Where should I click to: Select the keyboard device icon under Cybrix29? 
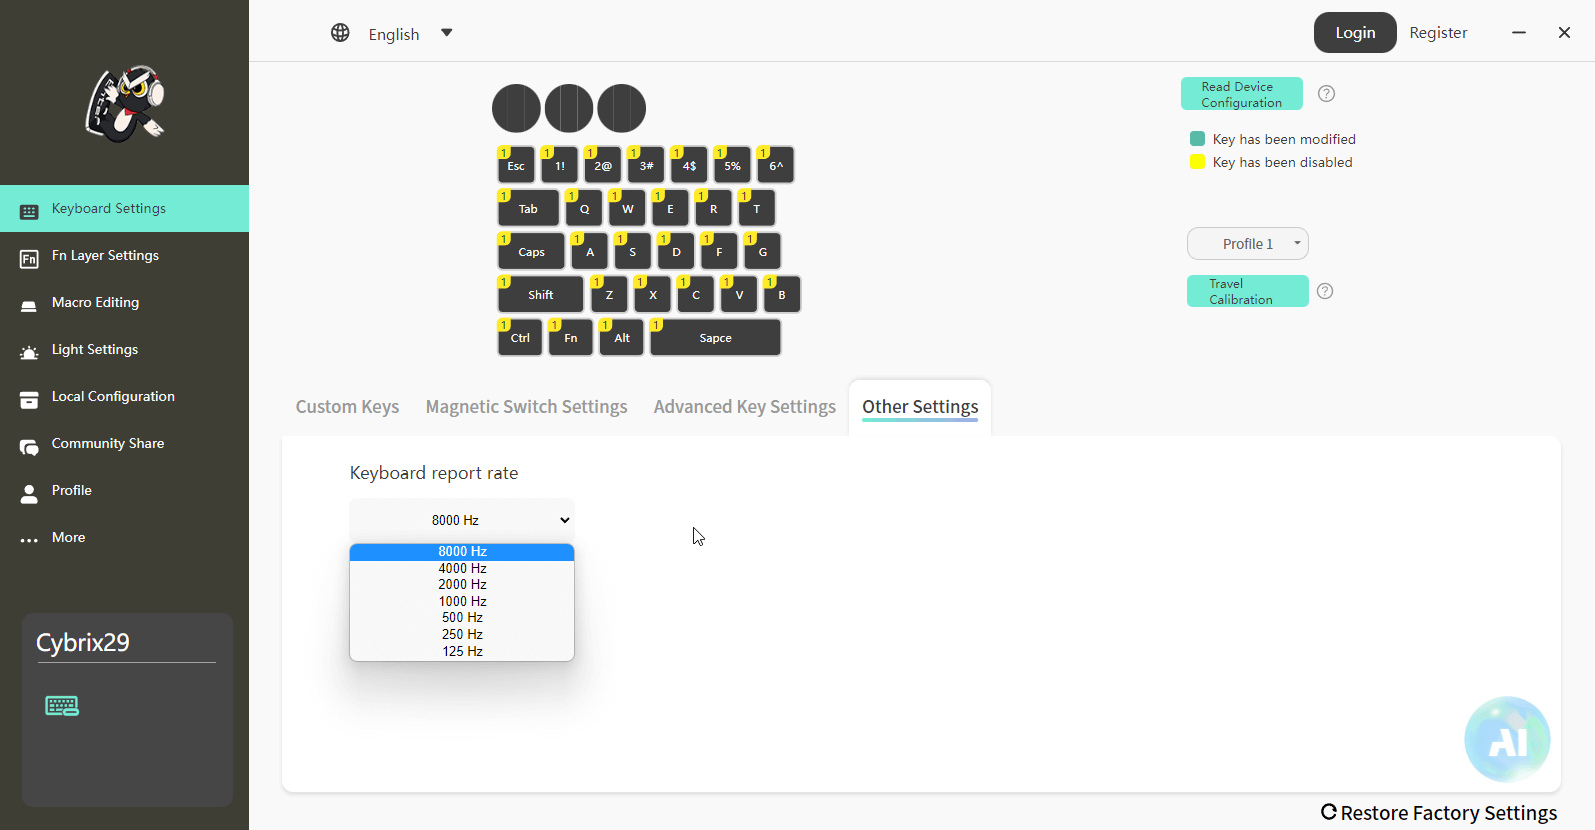pos(62,706)
